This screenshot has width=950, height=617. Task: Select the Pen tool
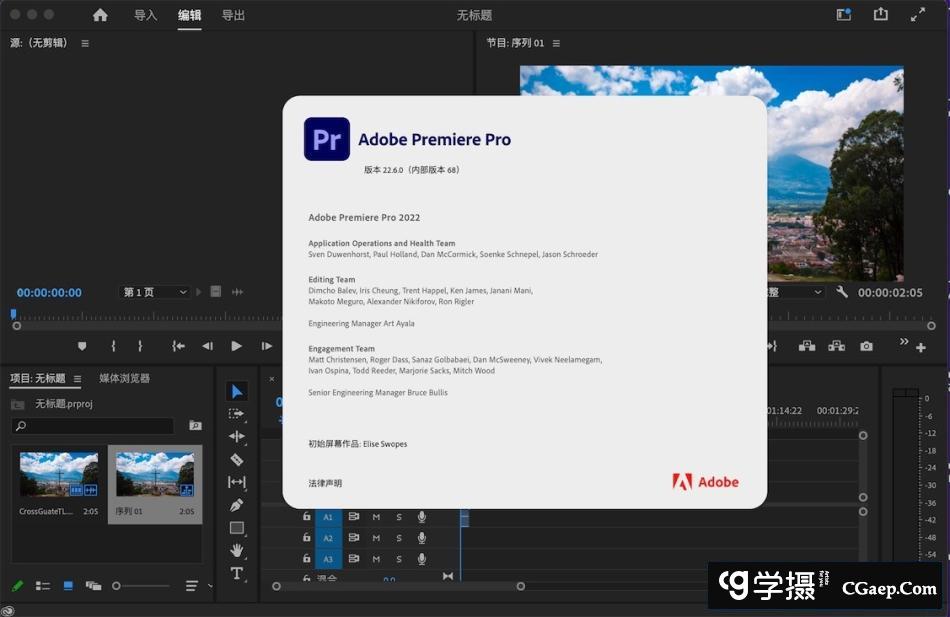(x=237, y=505)
